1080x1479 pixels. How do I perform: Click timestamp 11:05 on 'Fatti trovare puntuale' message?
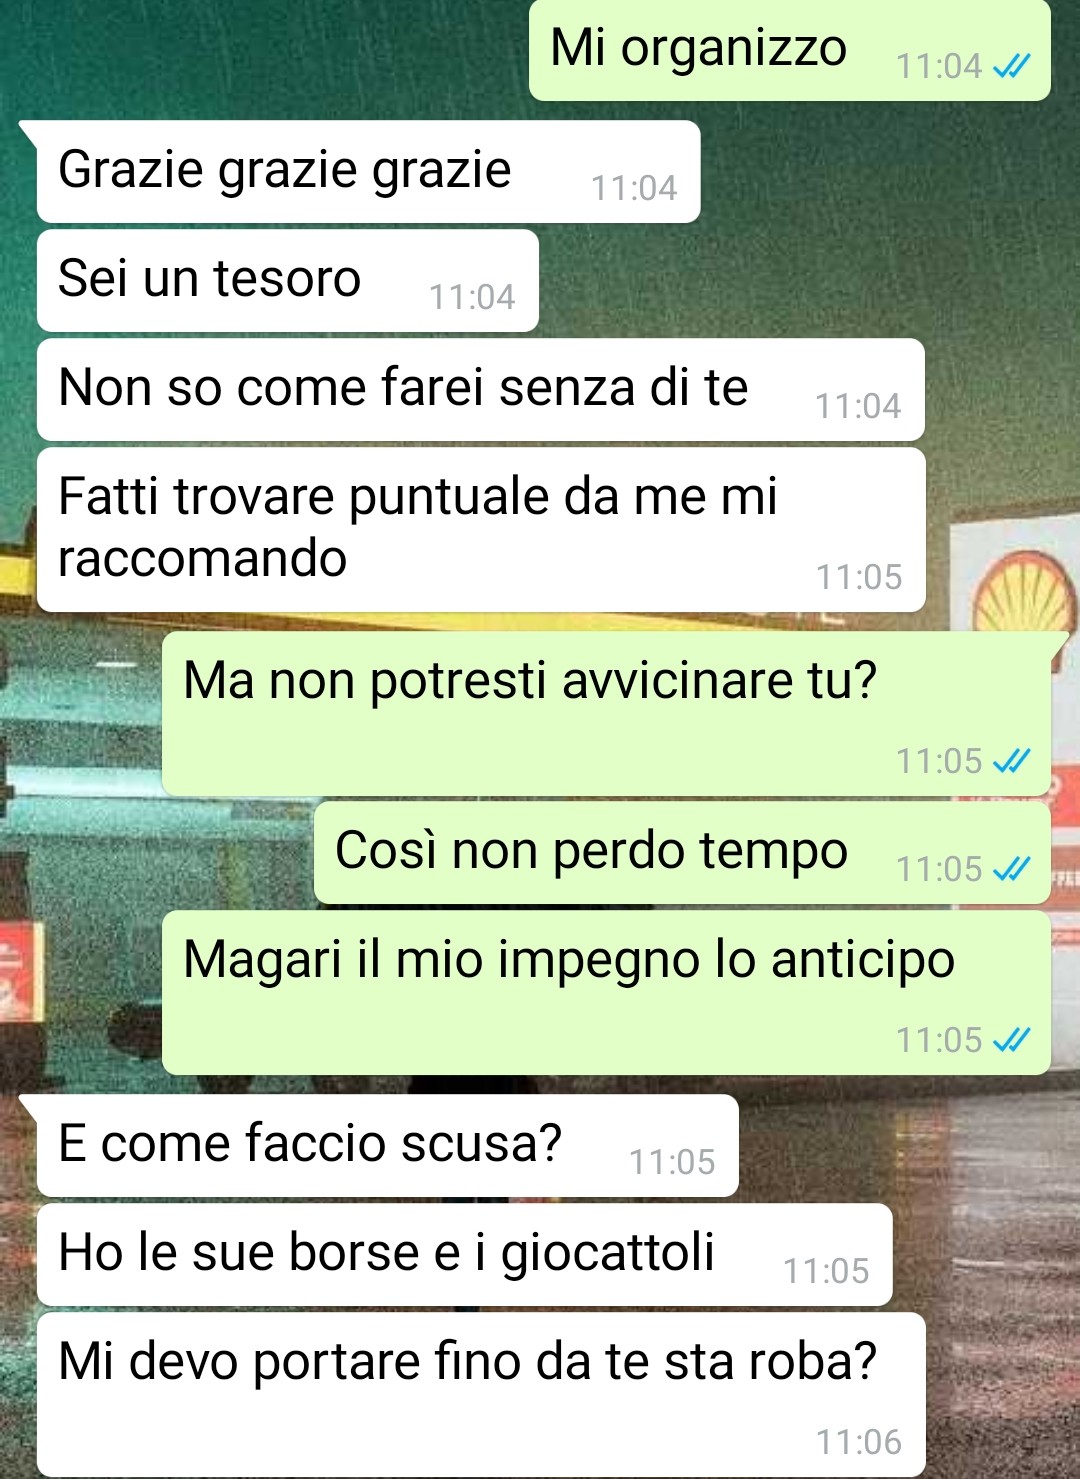tap(859, 577)
